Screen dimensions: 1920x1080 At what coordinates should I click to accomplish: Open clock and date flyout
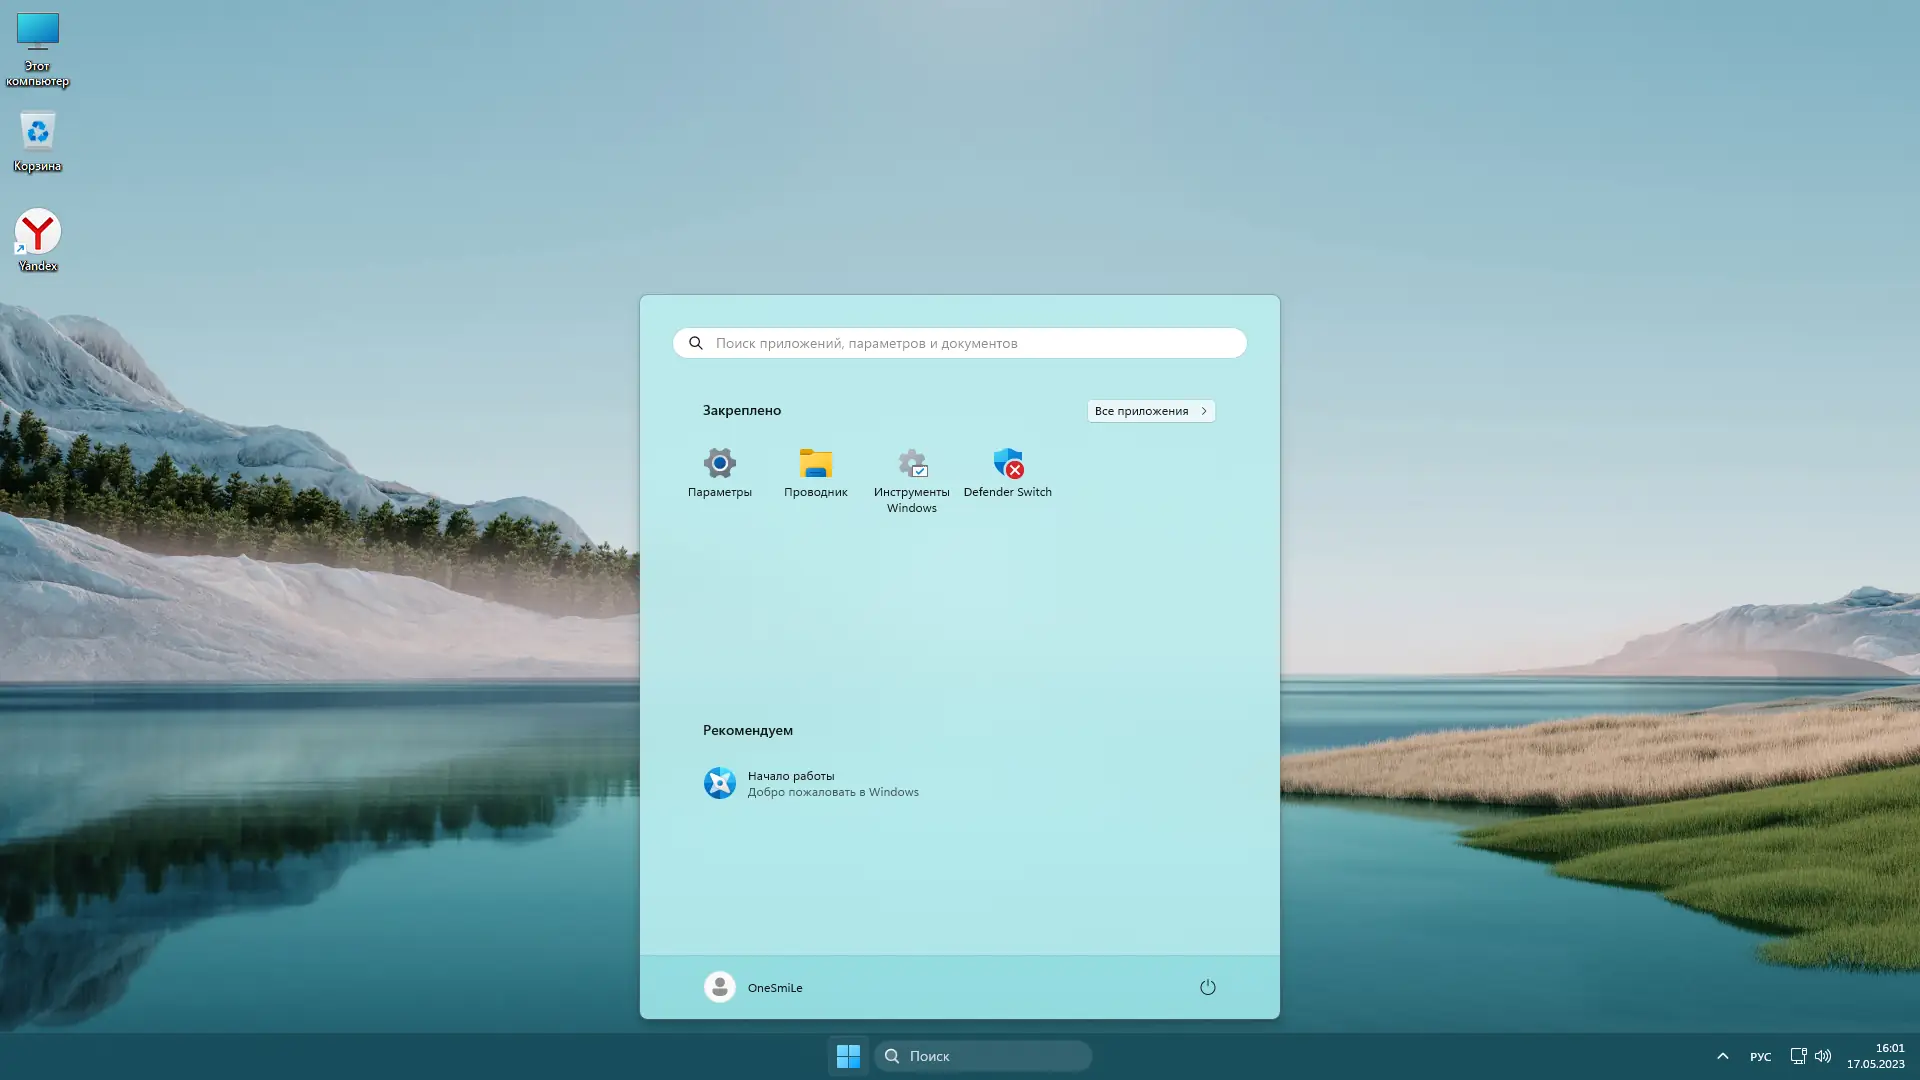[1875, 1056]
